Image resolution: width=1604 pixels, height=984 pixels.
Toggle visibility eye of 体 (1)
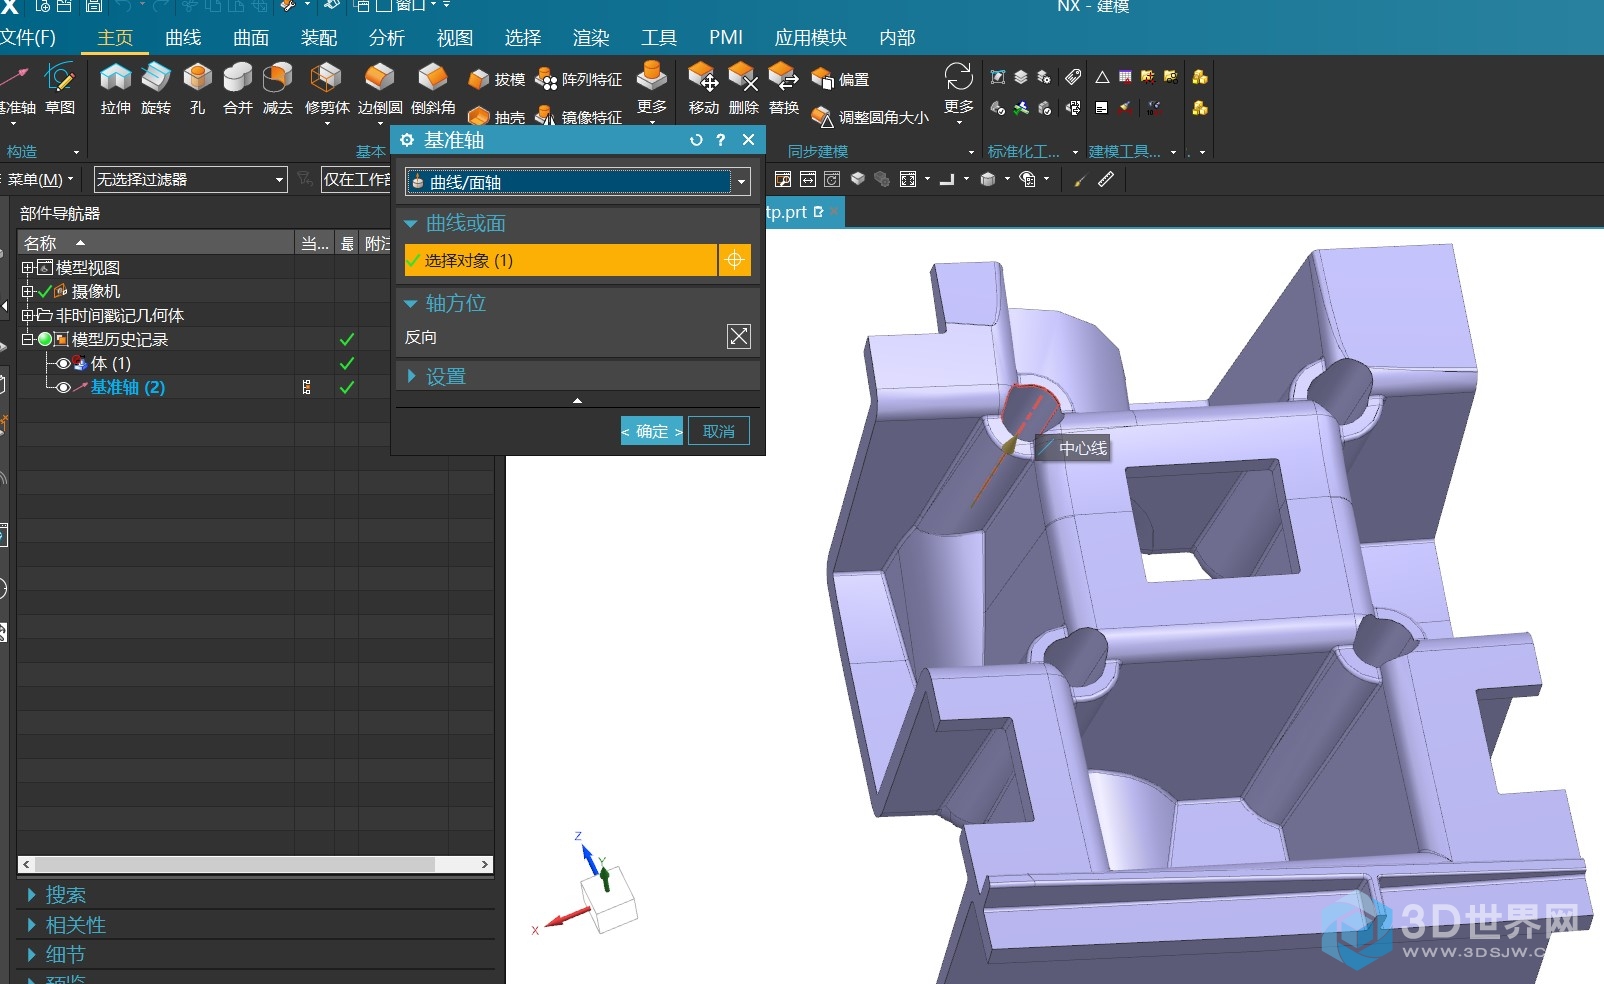click(x=63, y=363)
